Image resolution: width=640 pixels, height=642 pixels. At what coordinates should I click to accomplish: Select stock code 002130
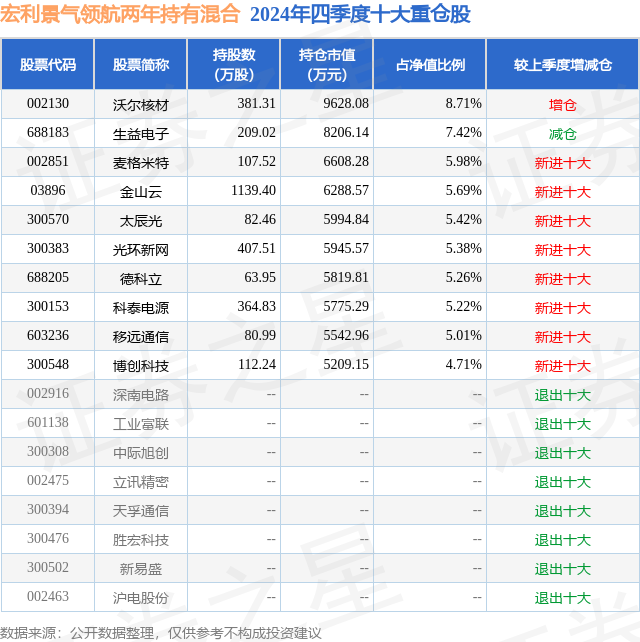click(x=48, y=104)
